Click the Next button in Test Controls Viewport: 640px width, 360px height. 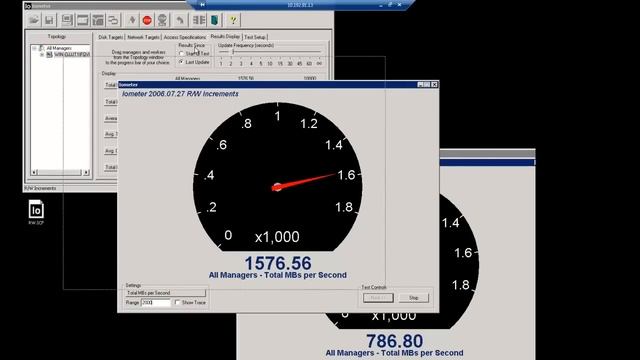coord(378,298)
